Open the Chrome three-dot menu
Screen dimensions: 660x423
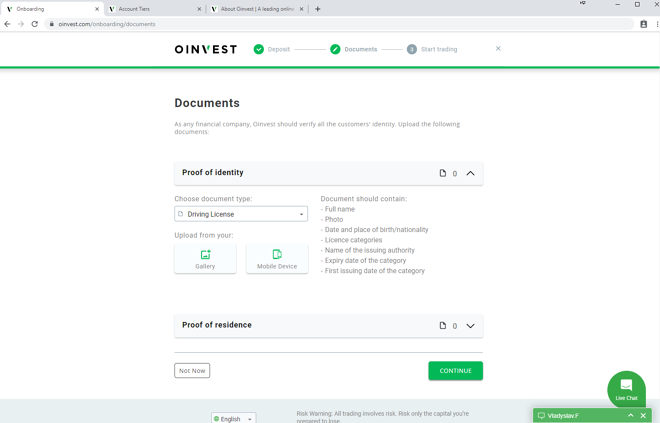click(x=657, y=24)
